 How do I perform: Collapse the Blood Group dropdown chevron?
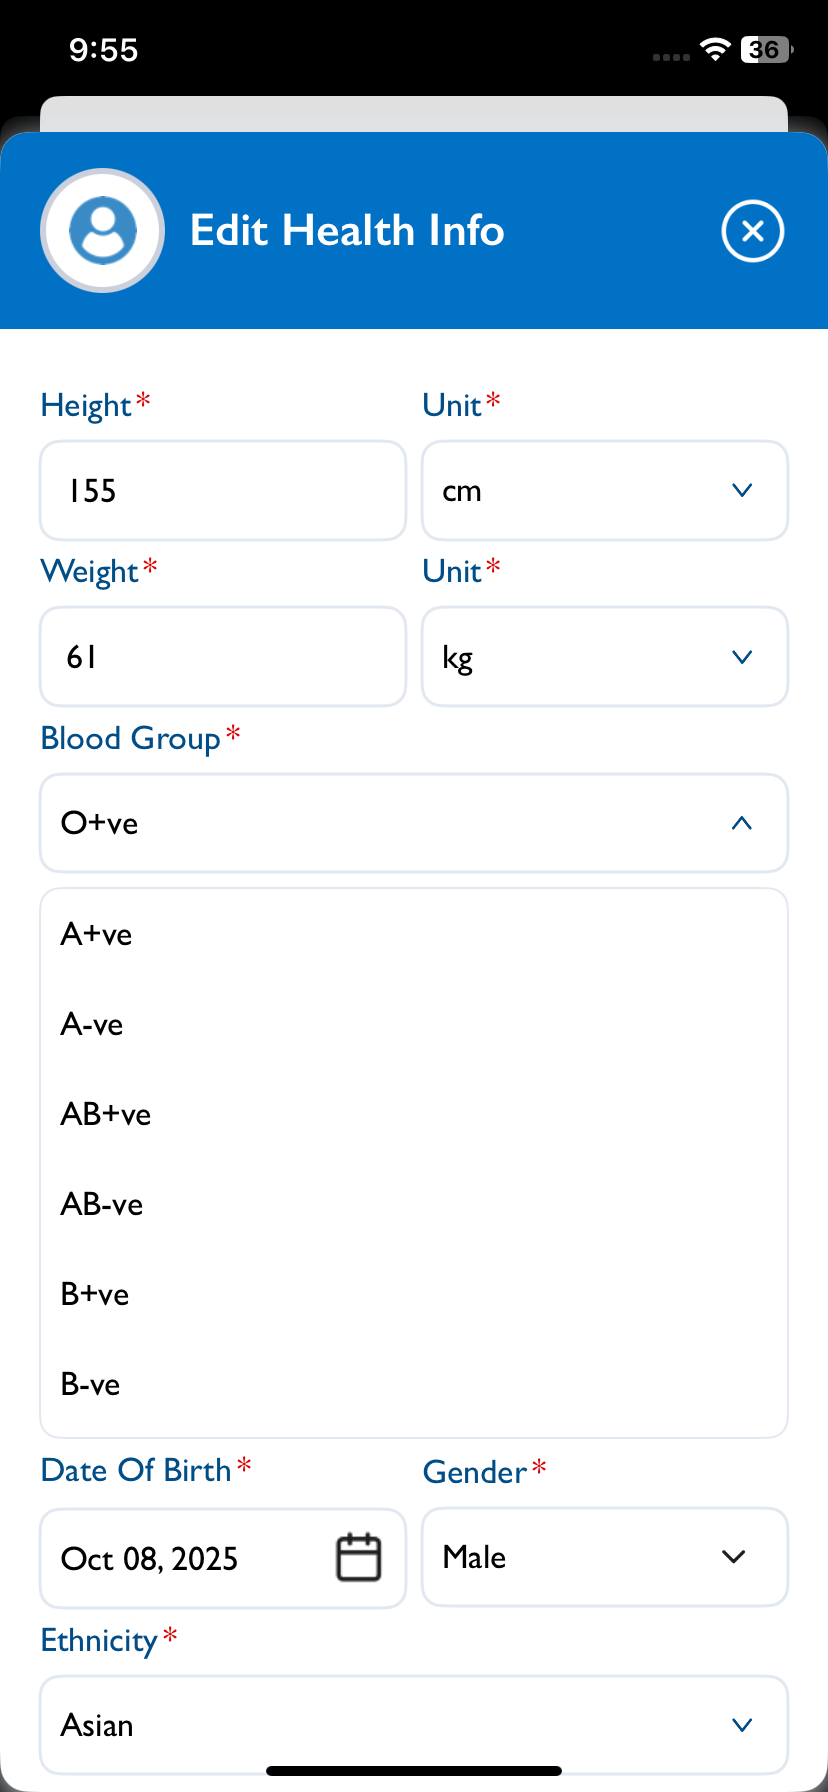coord(741,823)
